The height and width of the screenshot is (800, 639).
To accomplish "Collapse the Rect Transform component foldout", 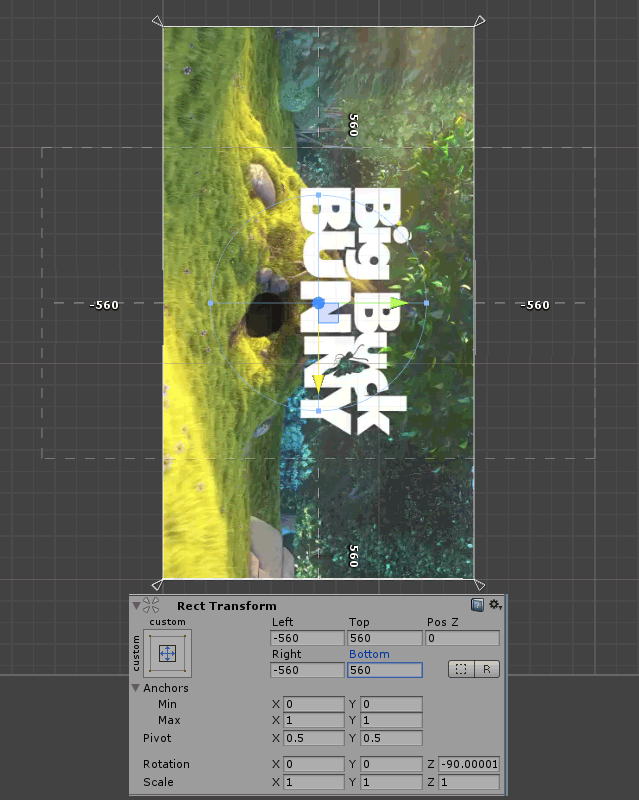I will 136,606.
